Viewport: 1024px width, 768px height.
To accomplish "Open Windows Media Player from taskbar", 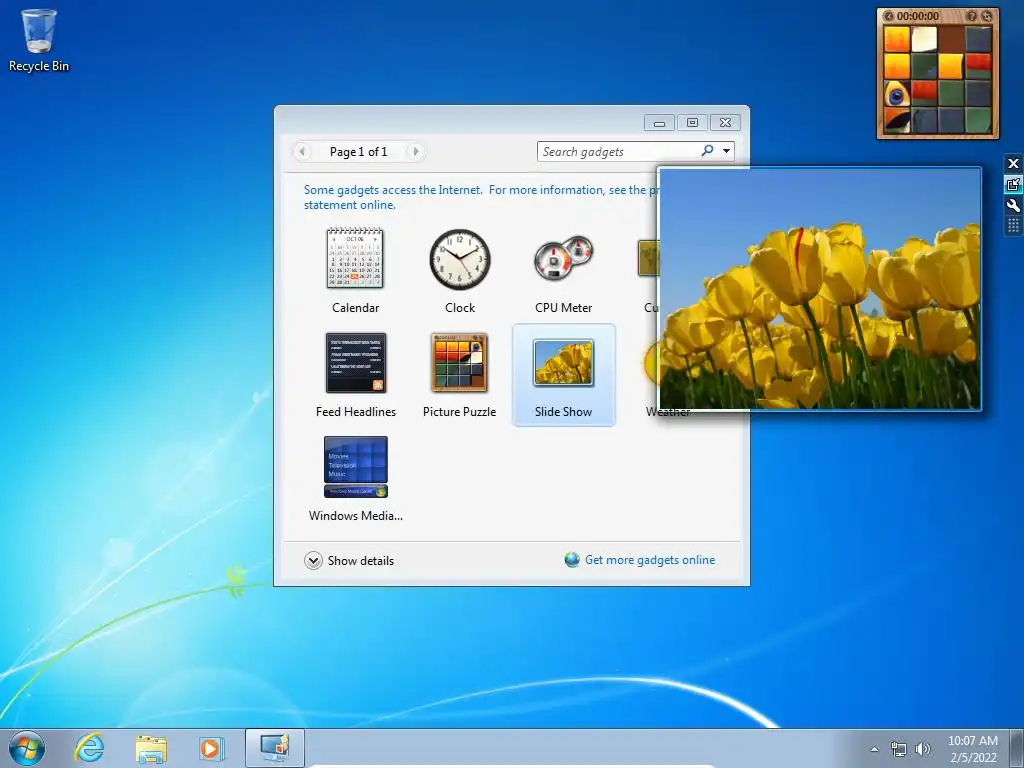I will point(211,748).
